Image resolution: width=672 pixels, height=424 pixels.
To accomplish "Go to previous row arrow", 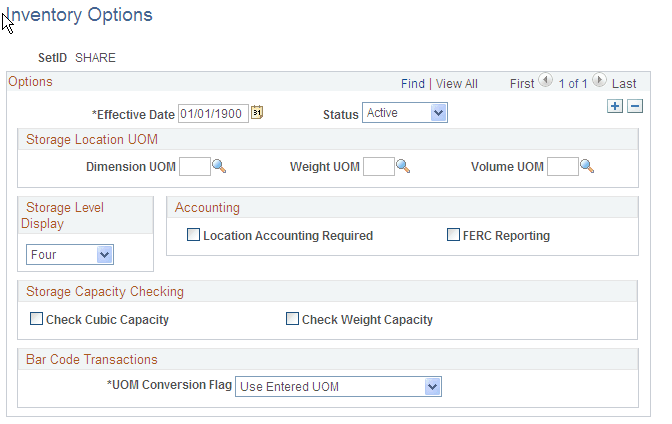I will [x=545, y=83].
